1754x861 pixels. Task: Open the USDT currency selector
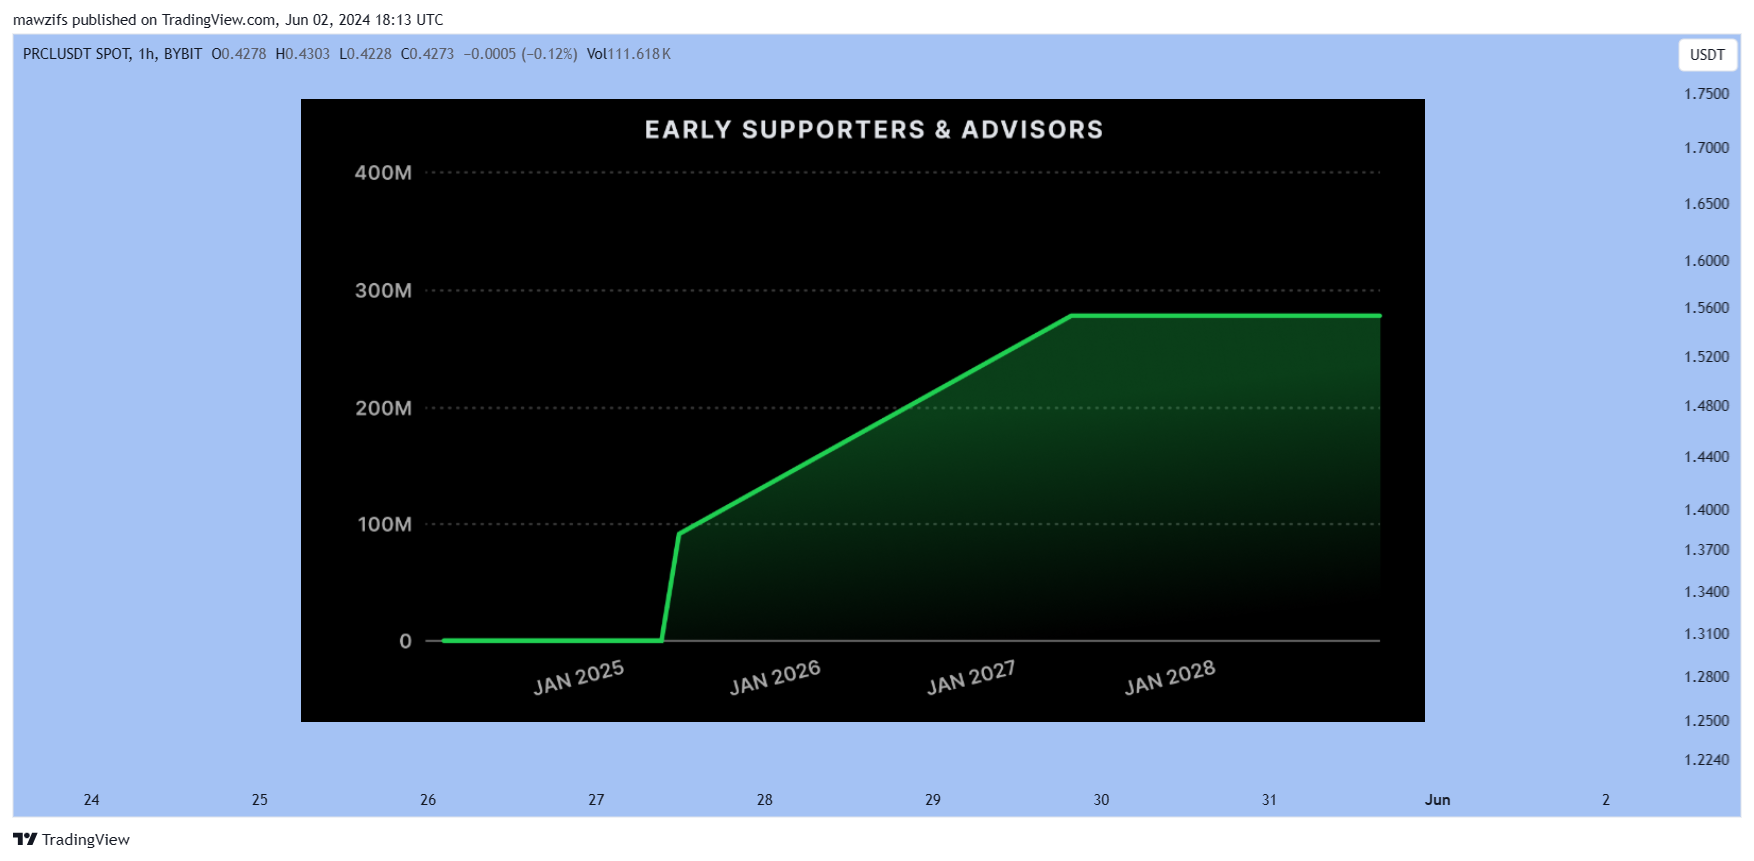point(1707,55)
